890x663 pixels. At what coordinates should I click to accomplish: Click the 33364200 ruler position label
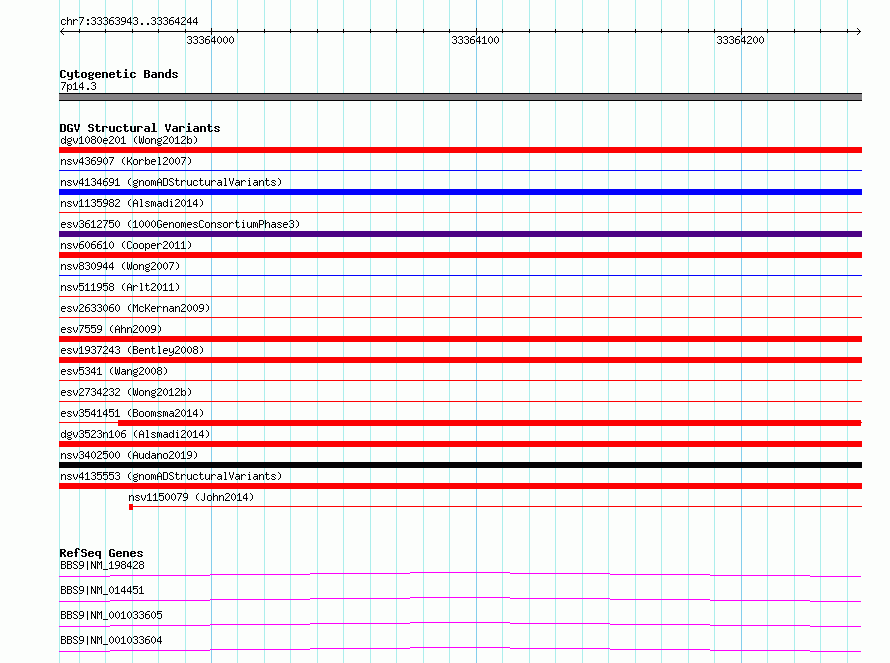[x=740, y=40]
